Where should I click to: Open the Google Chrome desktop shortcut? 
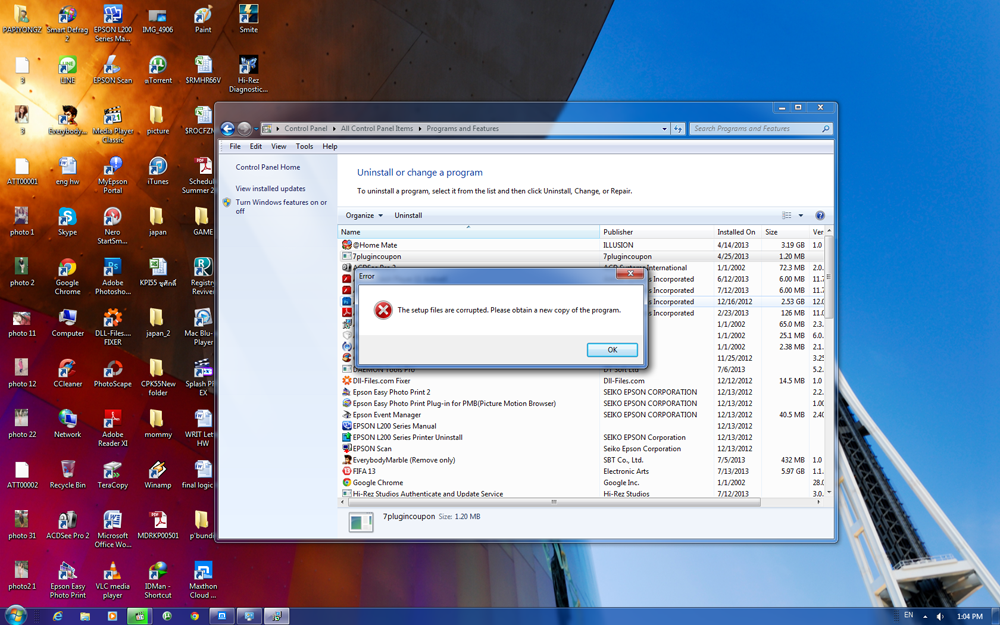pos(68,276)
